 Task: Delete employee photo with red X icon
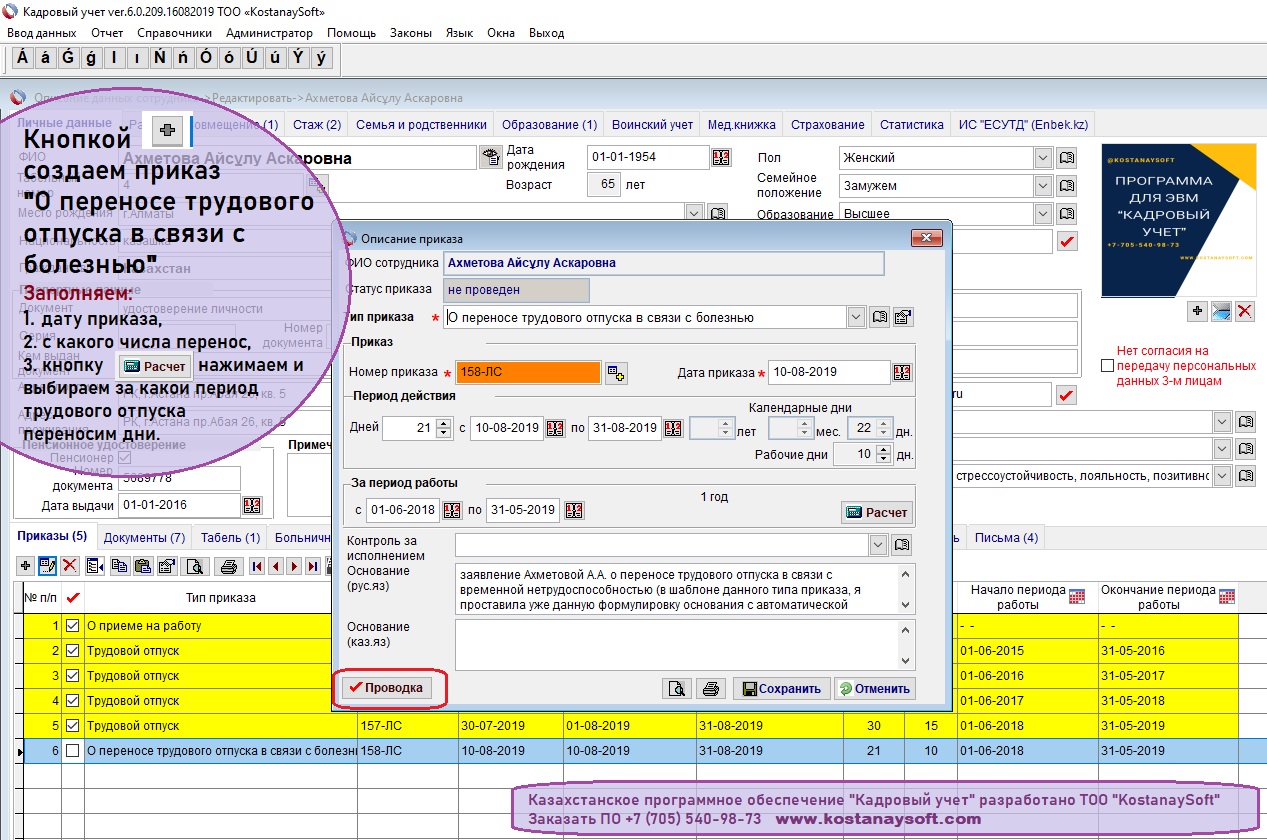pyautogui.click(x=1245, y=312)
